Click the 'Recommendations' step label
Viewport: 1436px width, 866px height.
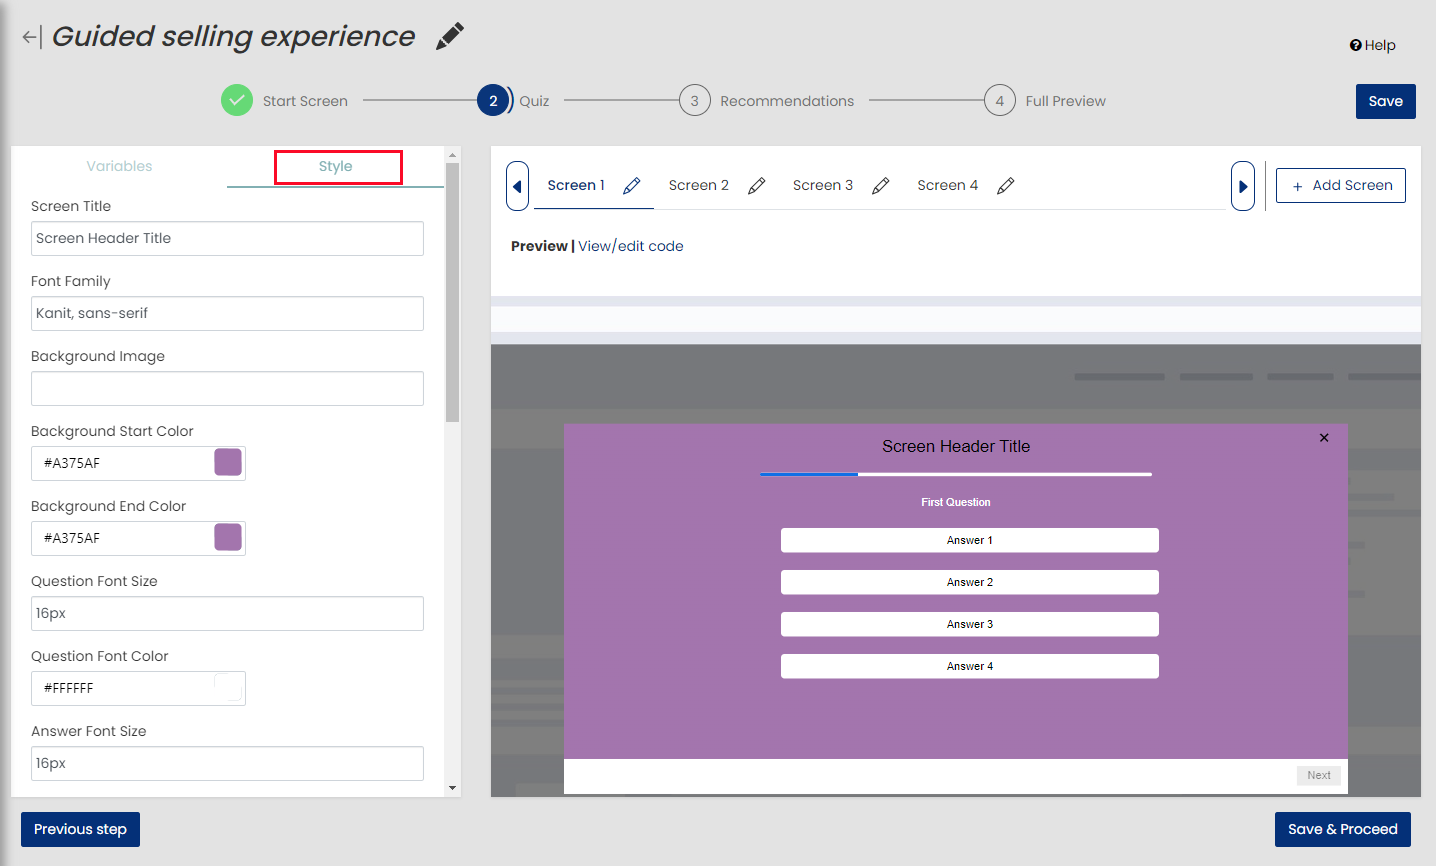787,101
